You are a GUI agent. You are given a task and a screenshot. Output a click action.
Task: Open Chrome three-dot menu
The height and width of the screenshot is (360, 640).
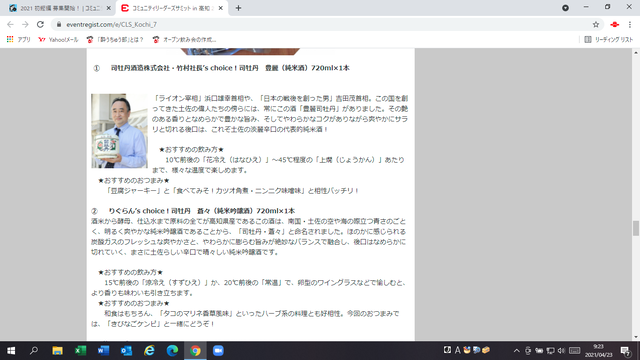pos(629,24)
